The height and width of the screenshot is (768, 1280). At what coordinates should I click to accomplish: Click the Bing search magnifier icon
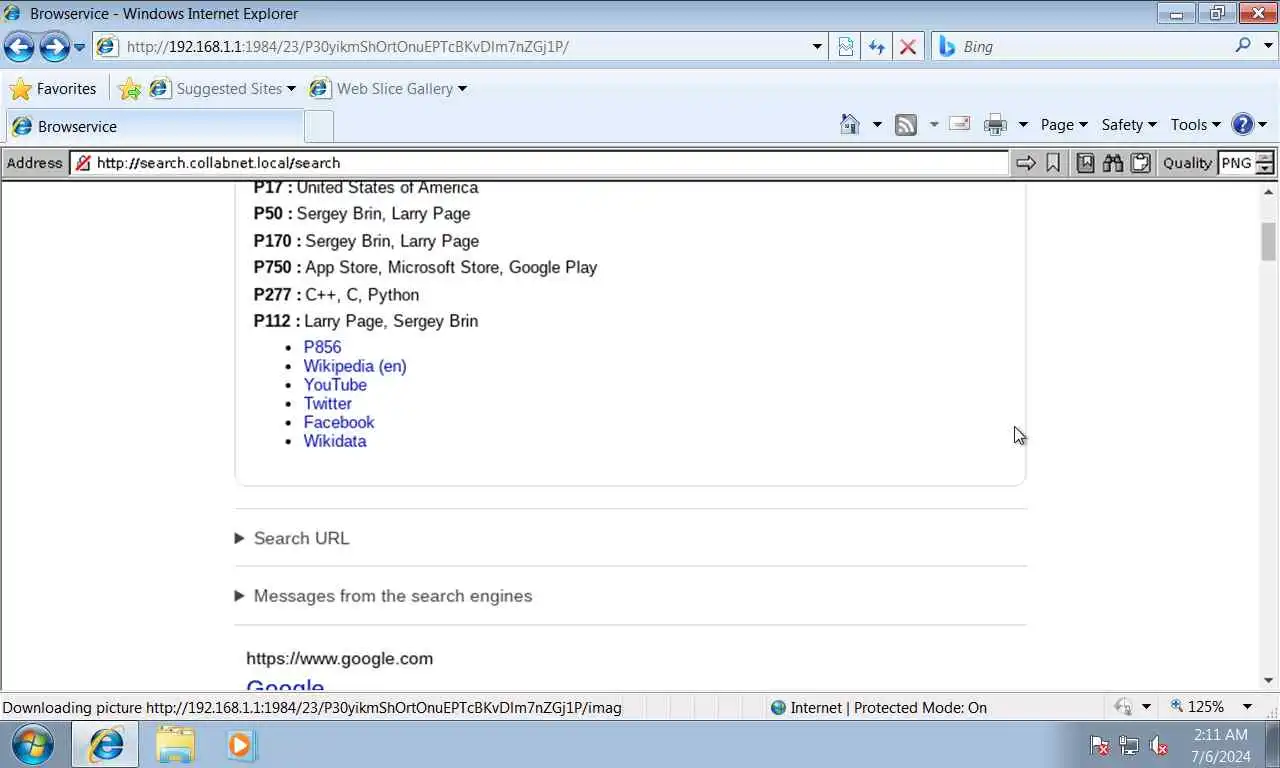[1243, 46]
